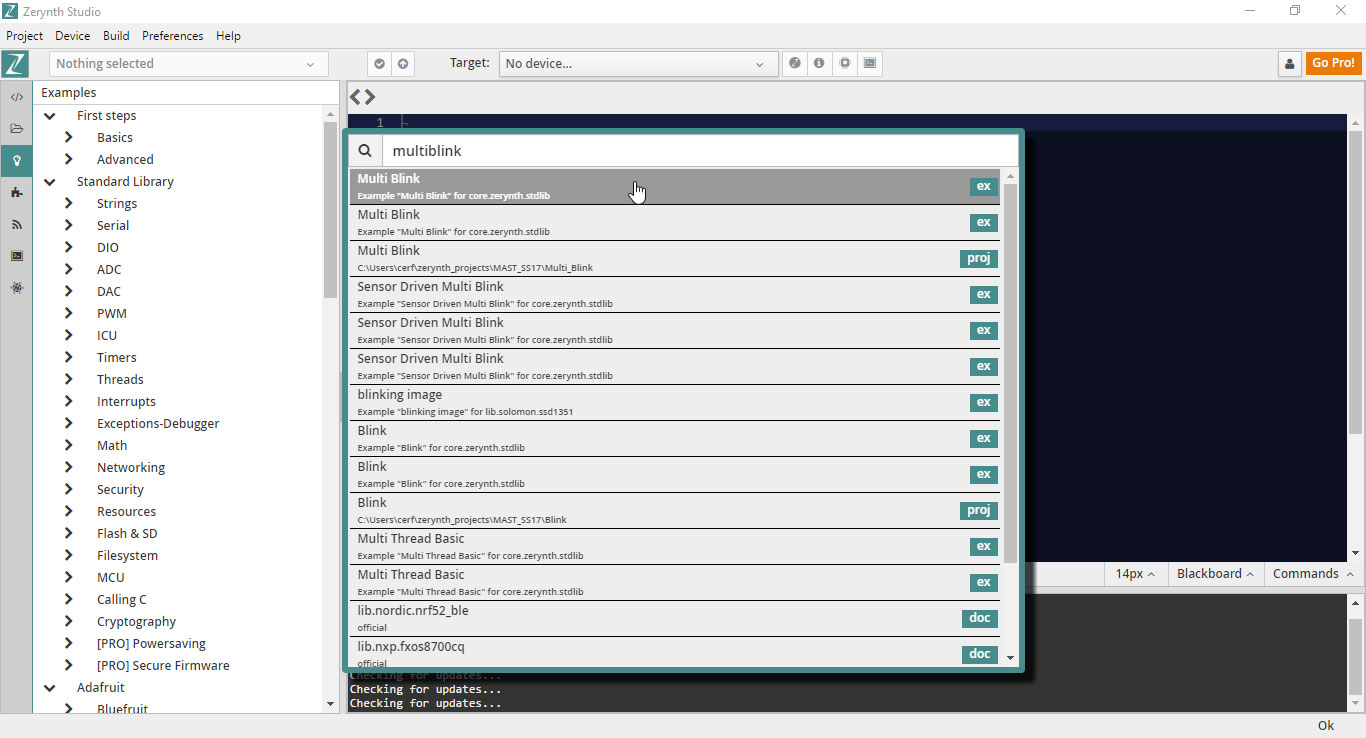Click the angle-brackets icon above the editor
1366x738 pixels.
pyautogui.click(x=362, y=97)
